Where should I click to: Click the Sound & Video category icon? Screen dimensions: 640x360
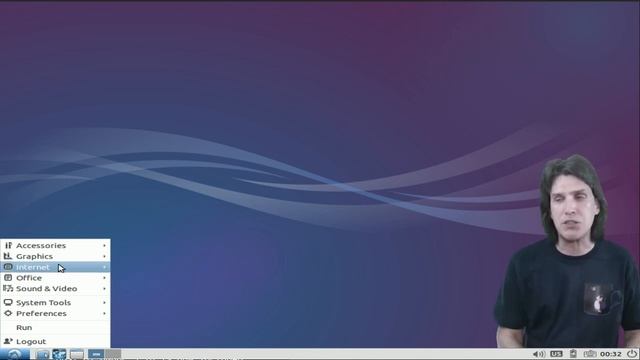tap(8, 289)
